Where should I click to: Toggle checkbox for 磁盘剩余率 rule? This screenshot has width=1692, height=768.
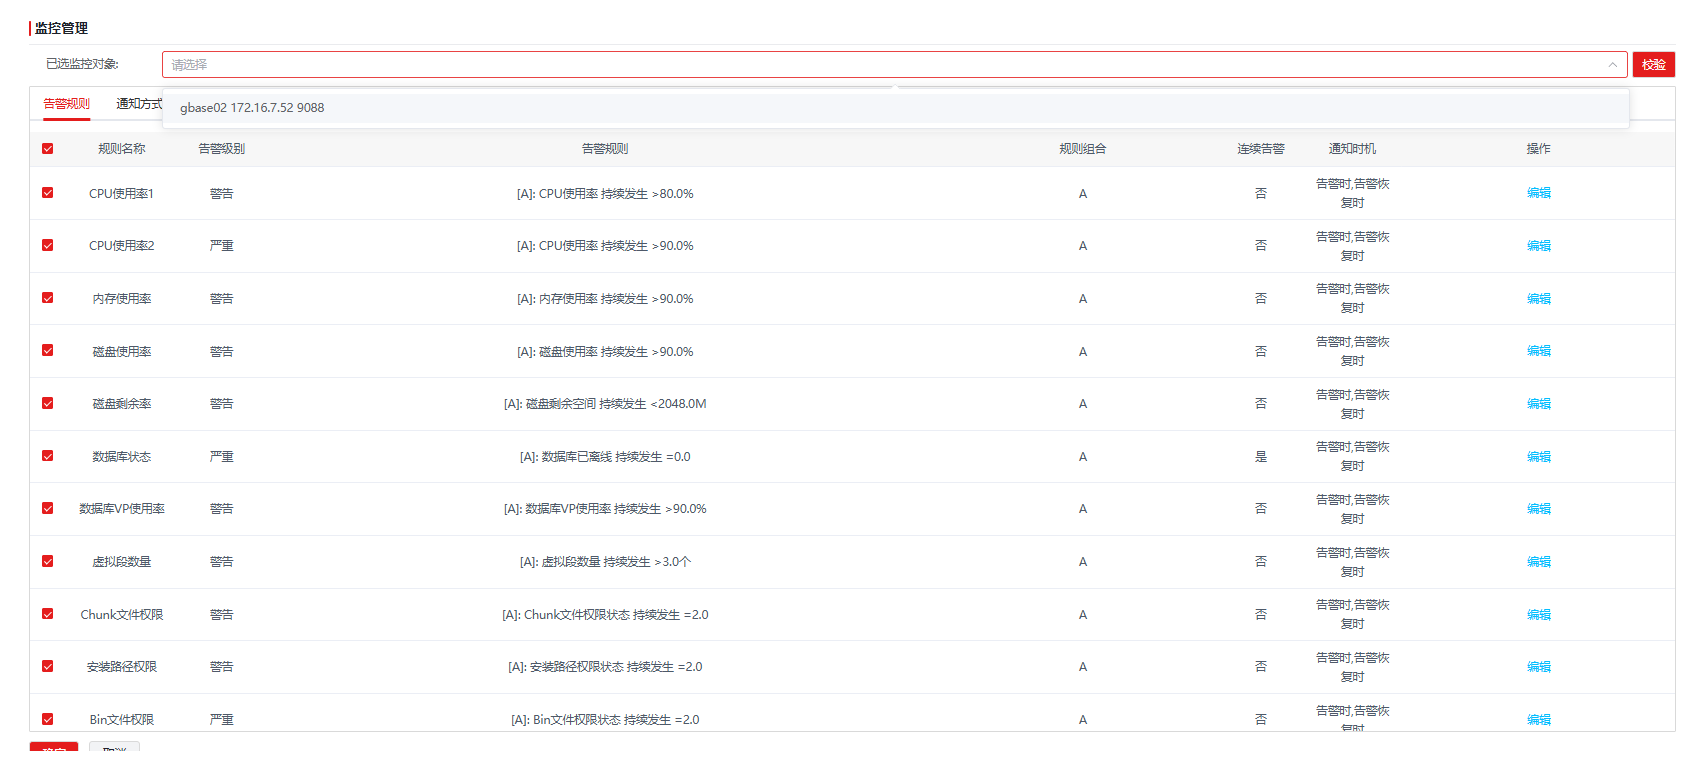coord(47,403)
